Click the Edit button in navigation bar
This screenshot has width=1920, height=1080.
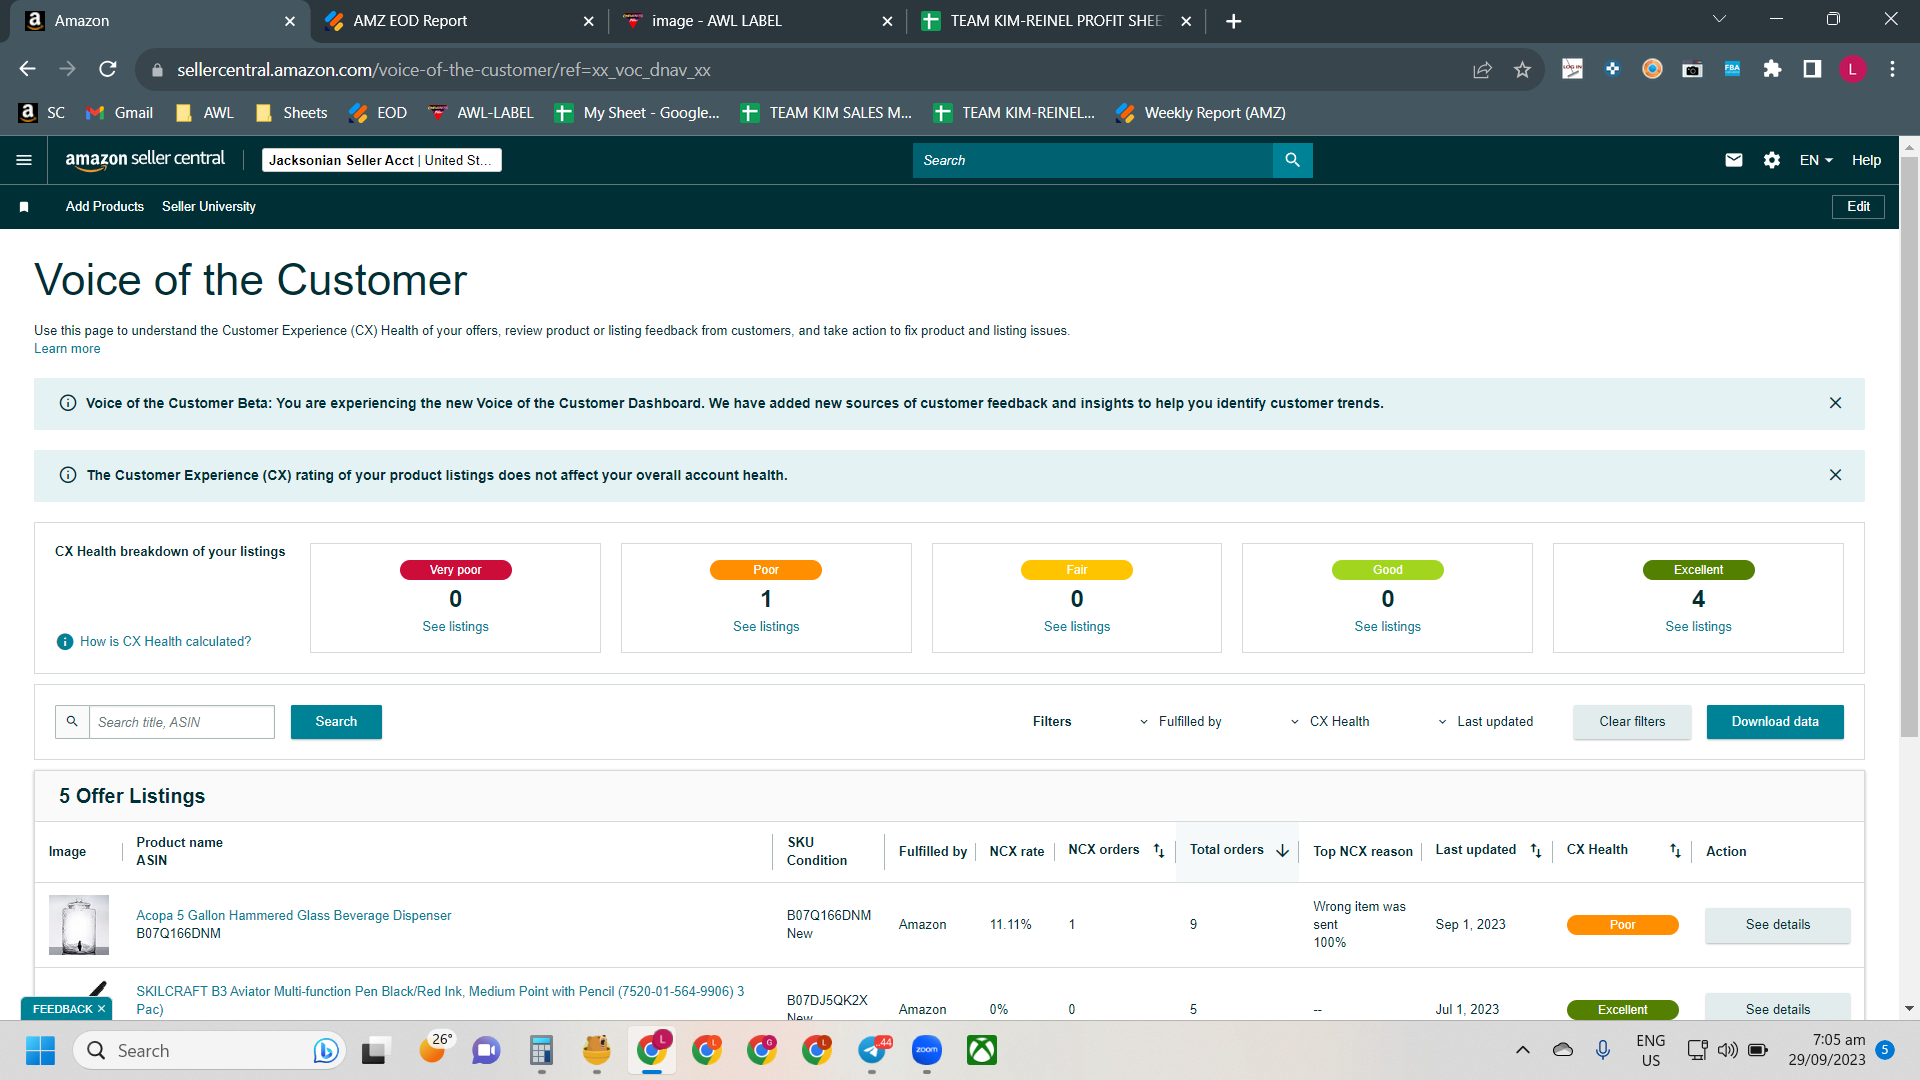click(1858, 207)
